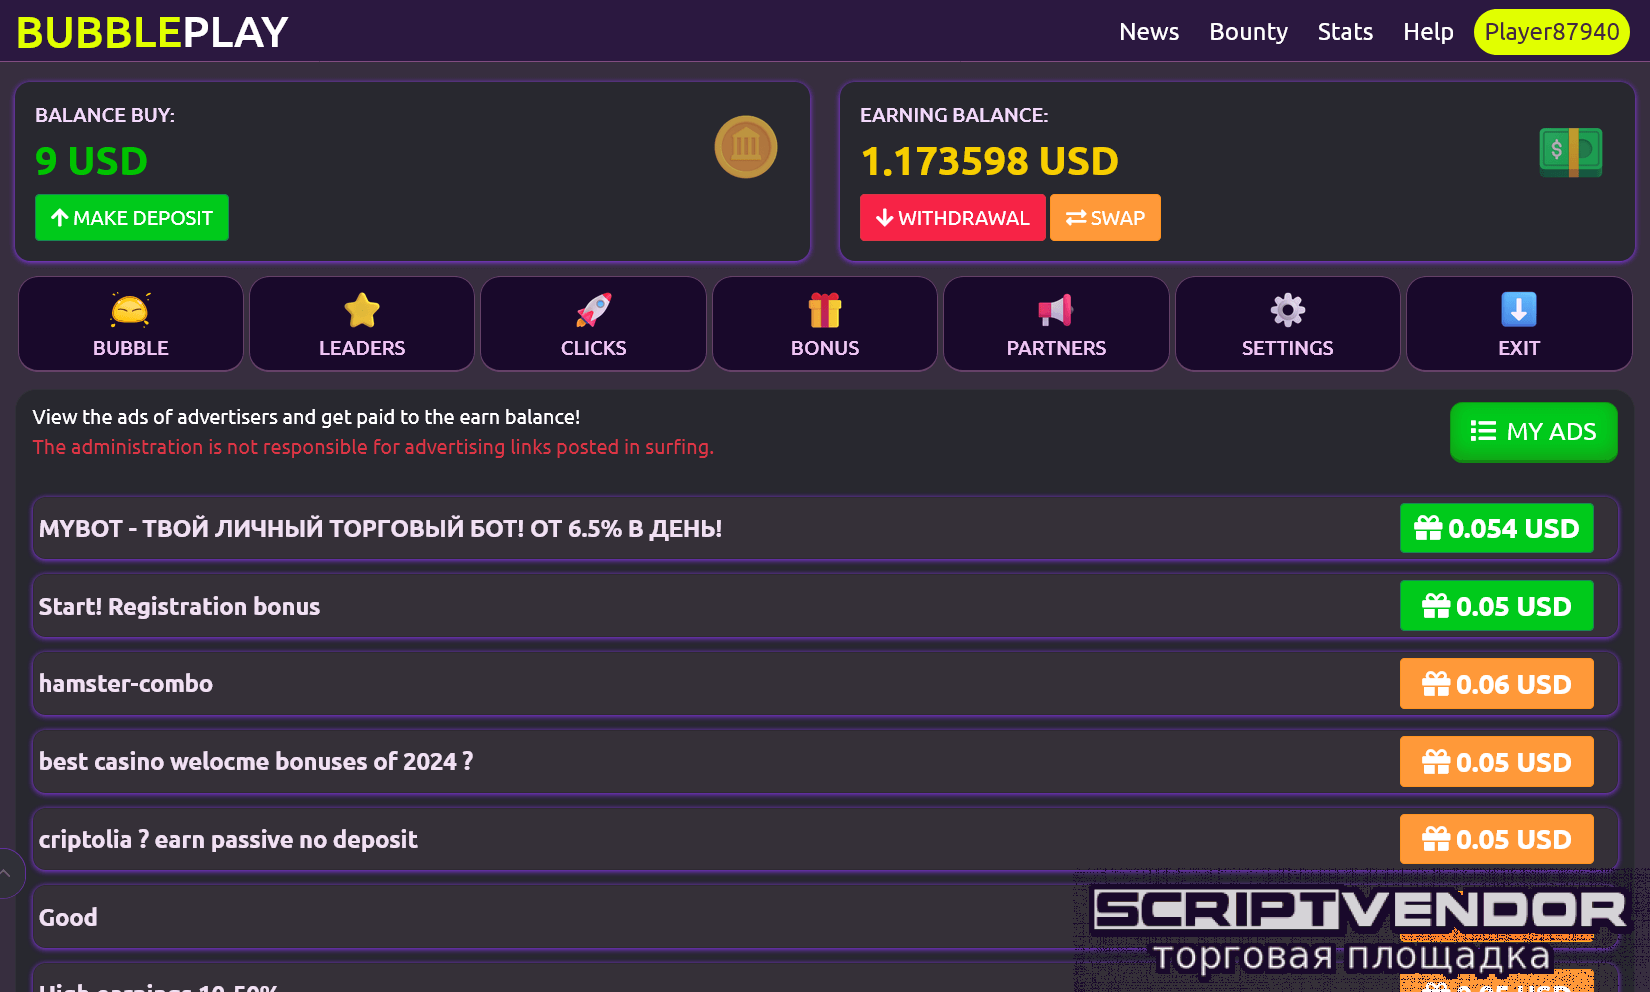Click the Exit download-arrow icon
This screenshot has height=992, width=1650.
point(1519,311)
